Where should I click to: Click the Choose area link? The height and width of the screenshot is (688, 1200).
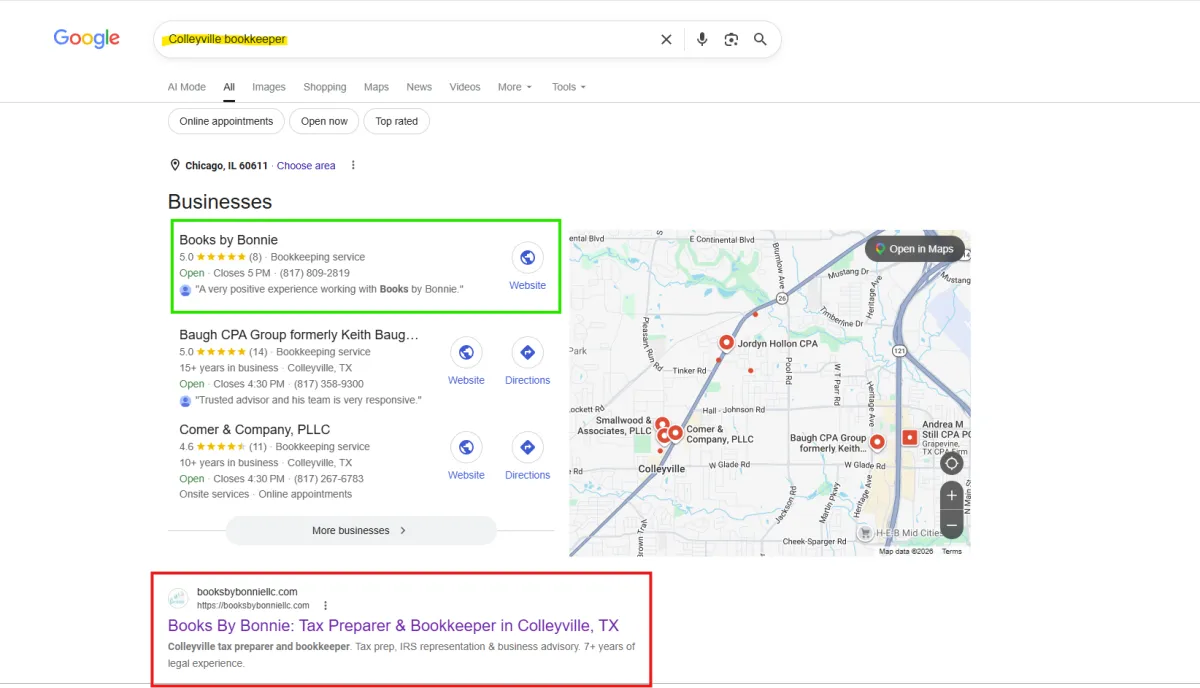click(x=306, y=166)
